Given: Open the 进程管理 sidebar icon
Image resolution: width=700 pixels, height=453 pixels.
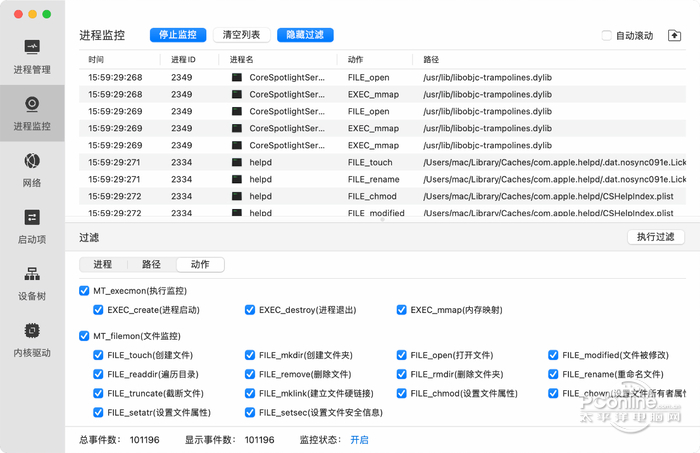Looking at the screenshot, I should (x=32, y=47).
